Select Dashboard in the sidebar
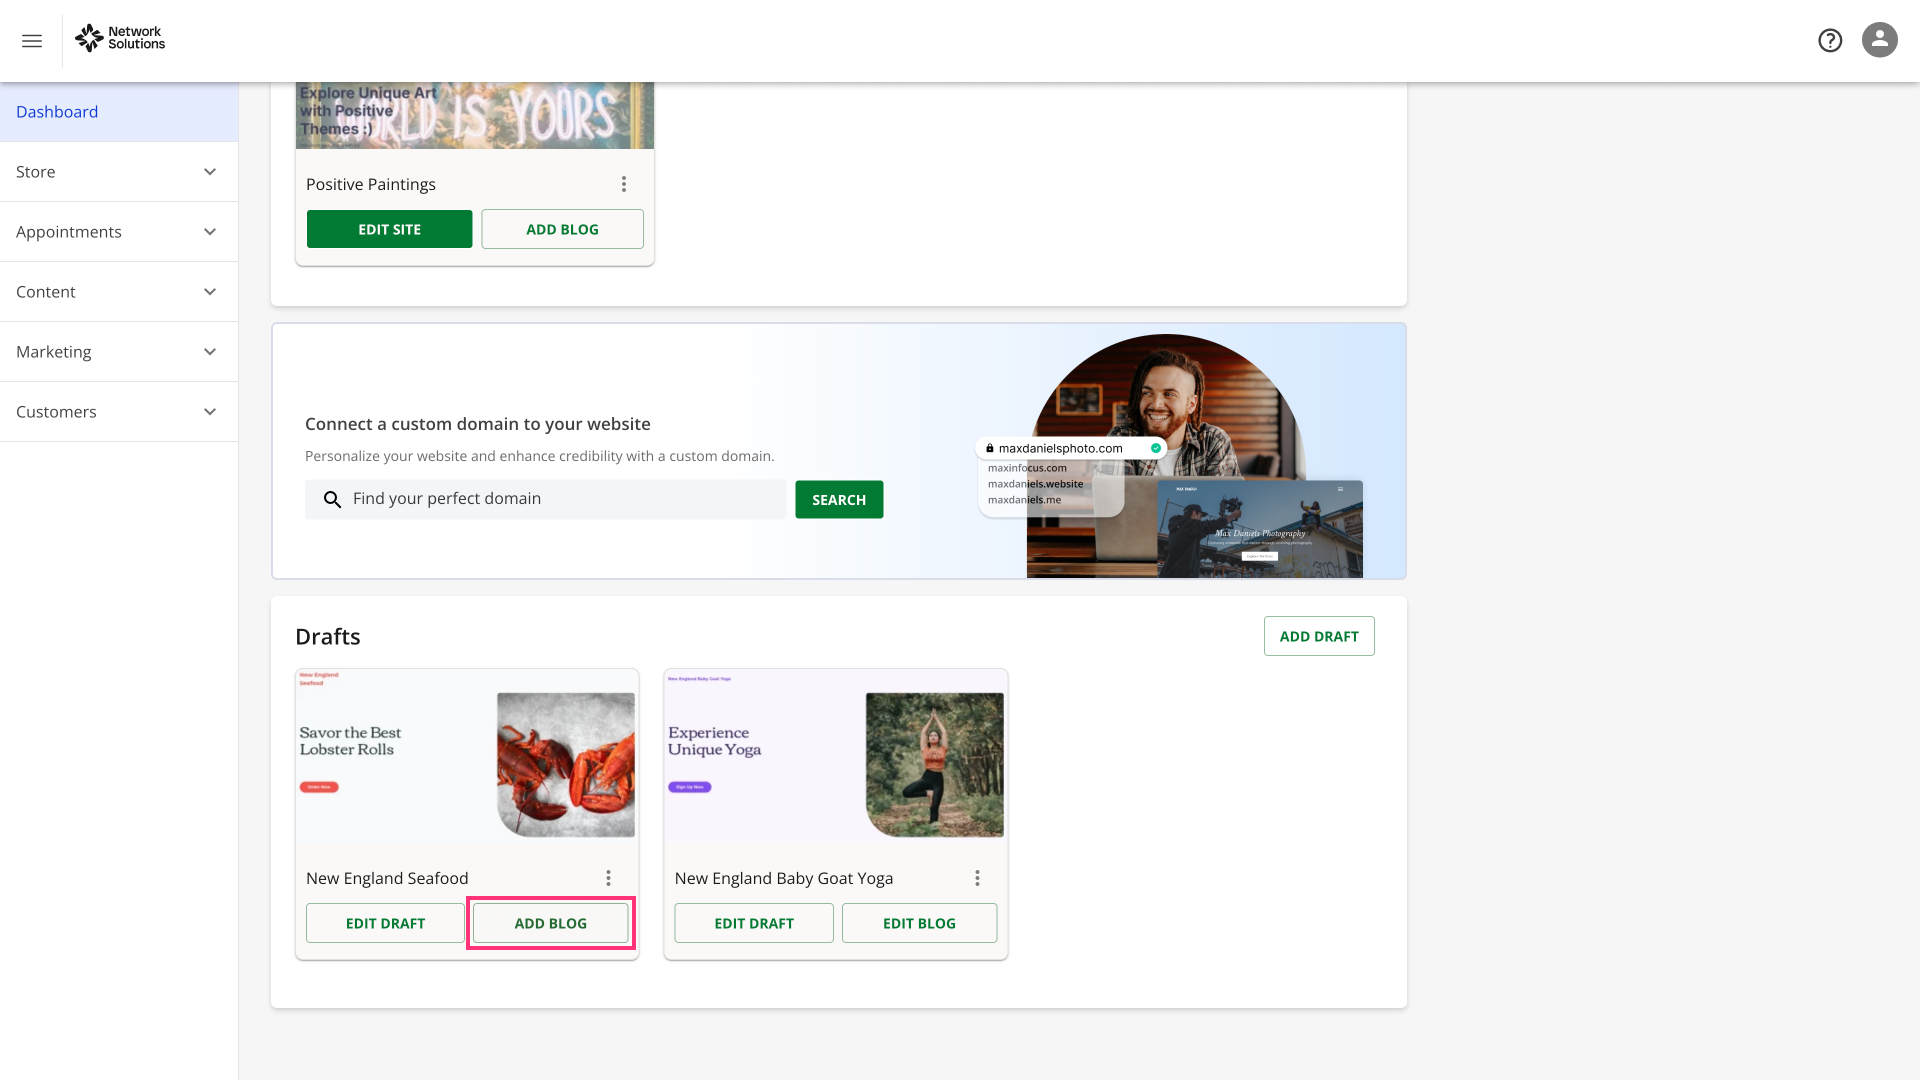The width and height of the screenshot is (1920, 1080). [57, 112]
